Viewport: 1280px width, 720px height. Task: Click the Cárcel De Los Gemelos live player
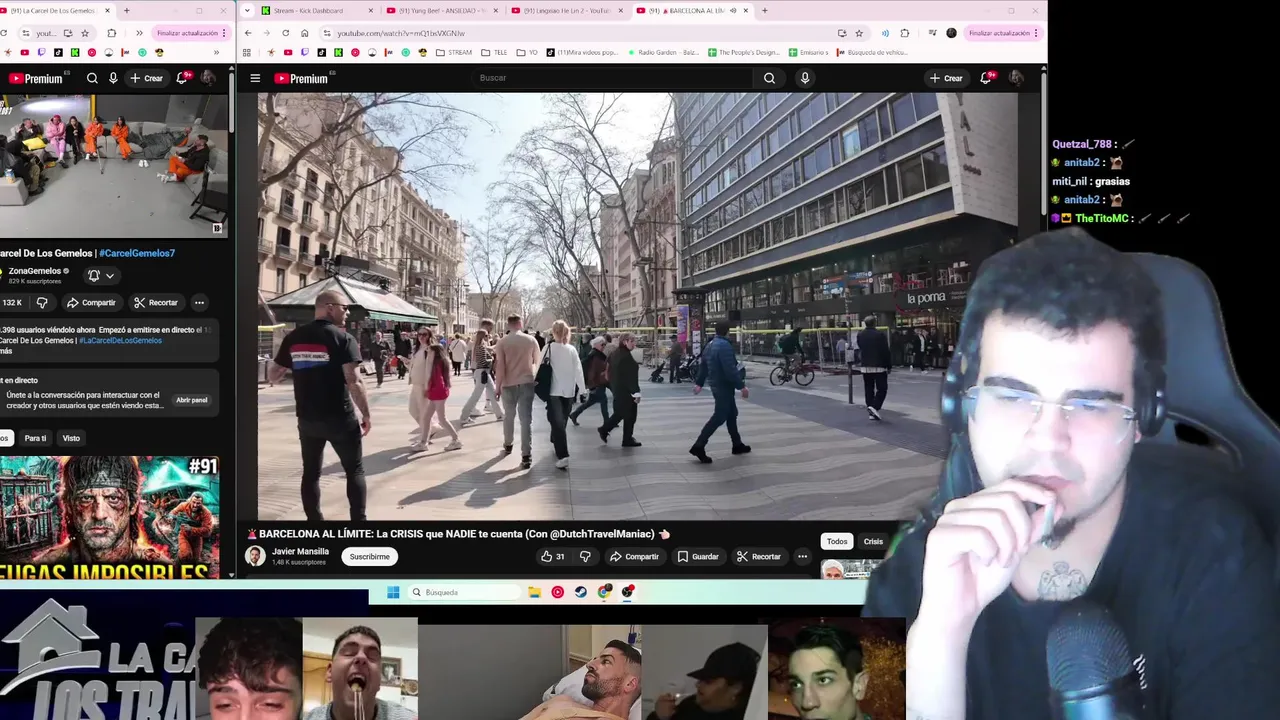point(113,165)
